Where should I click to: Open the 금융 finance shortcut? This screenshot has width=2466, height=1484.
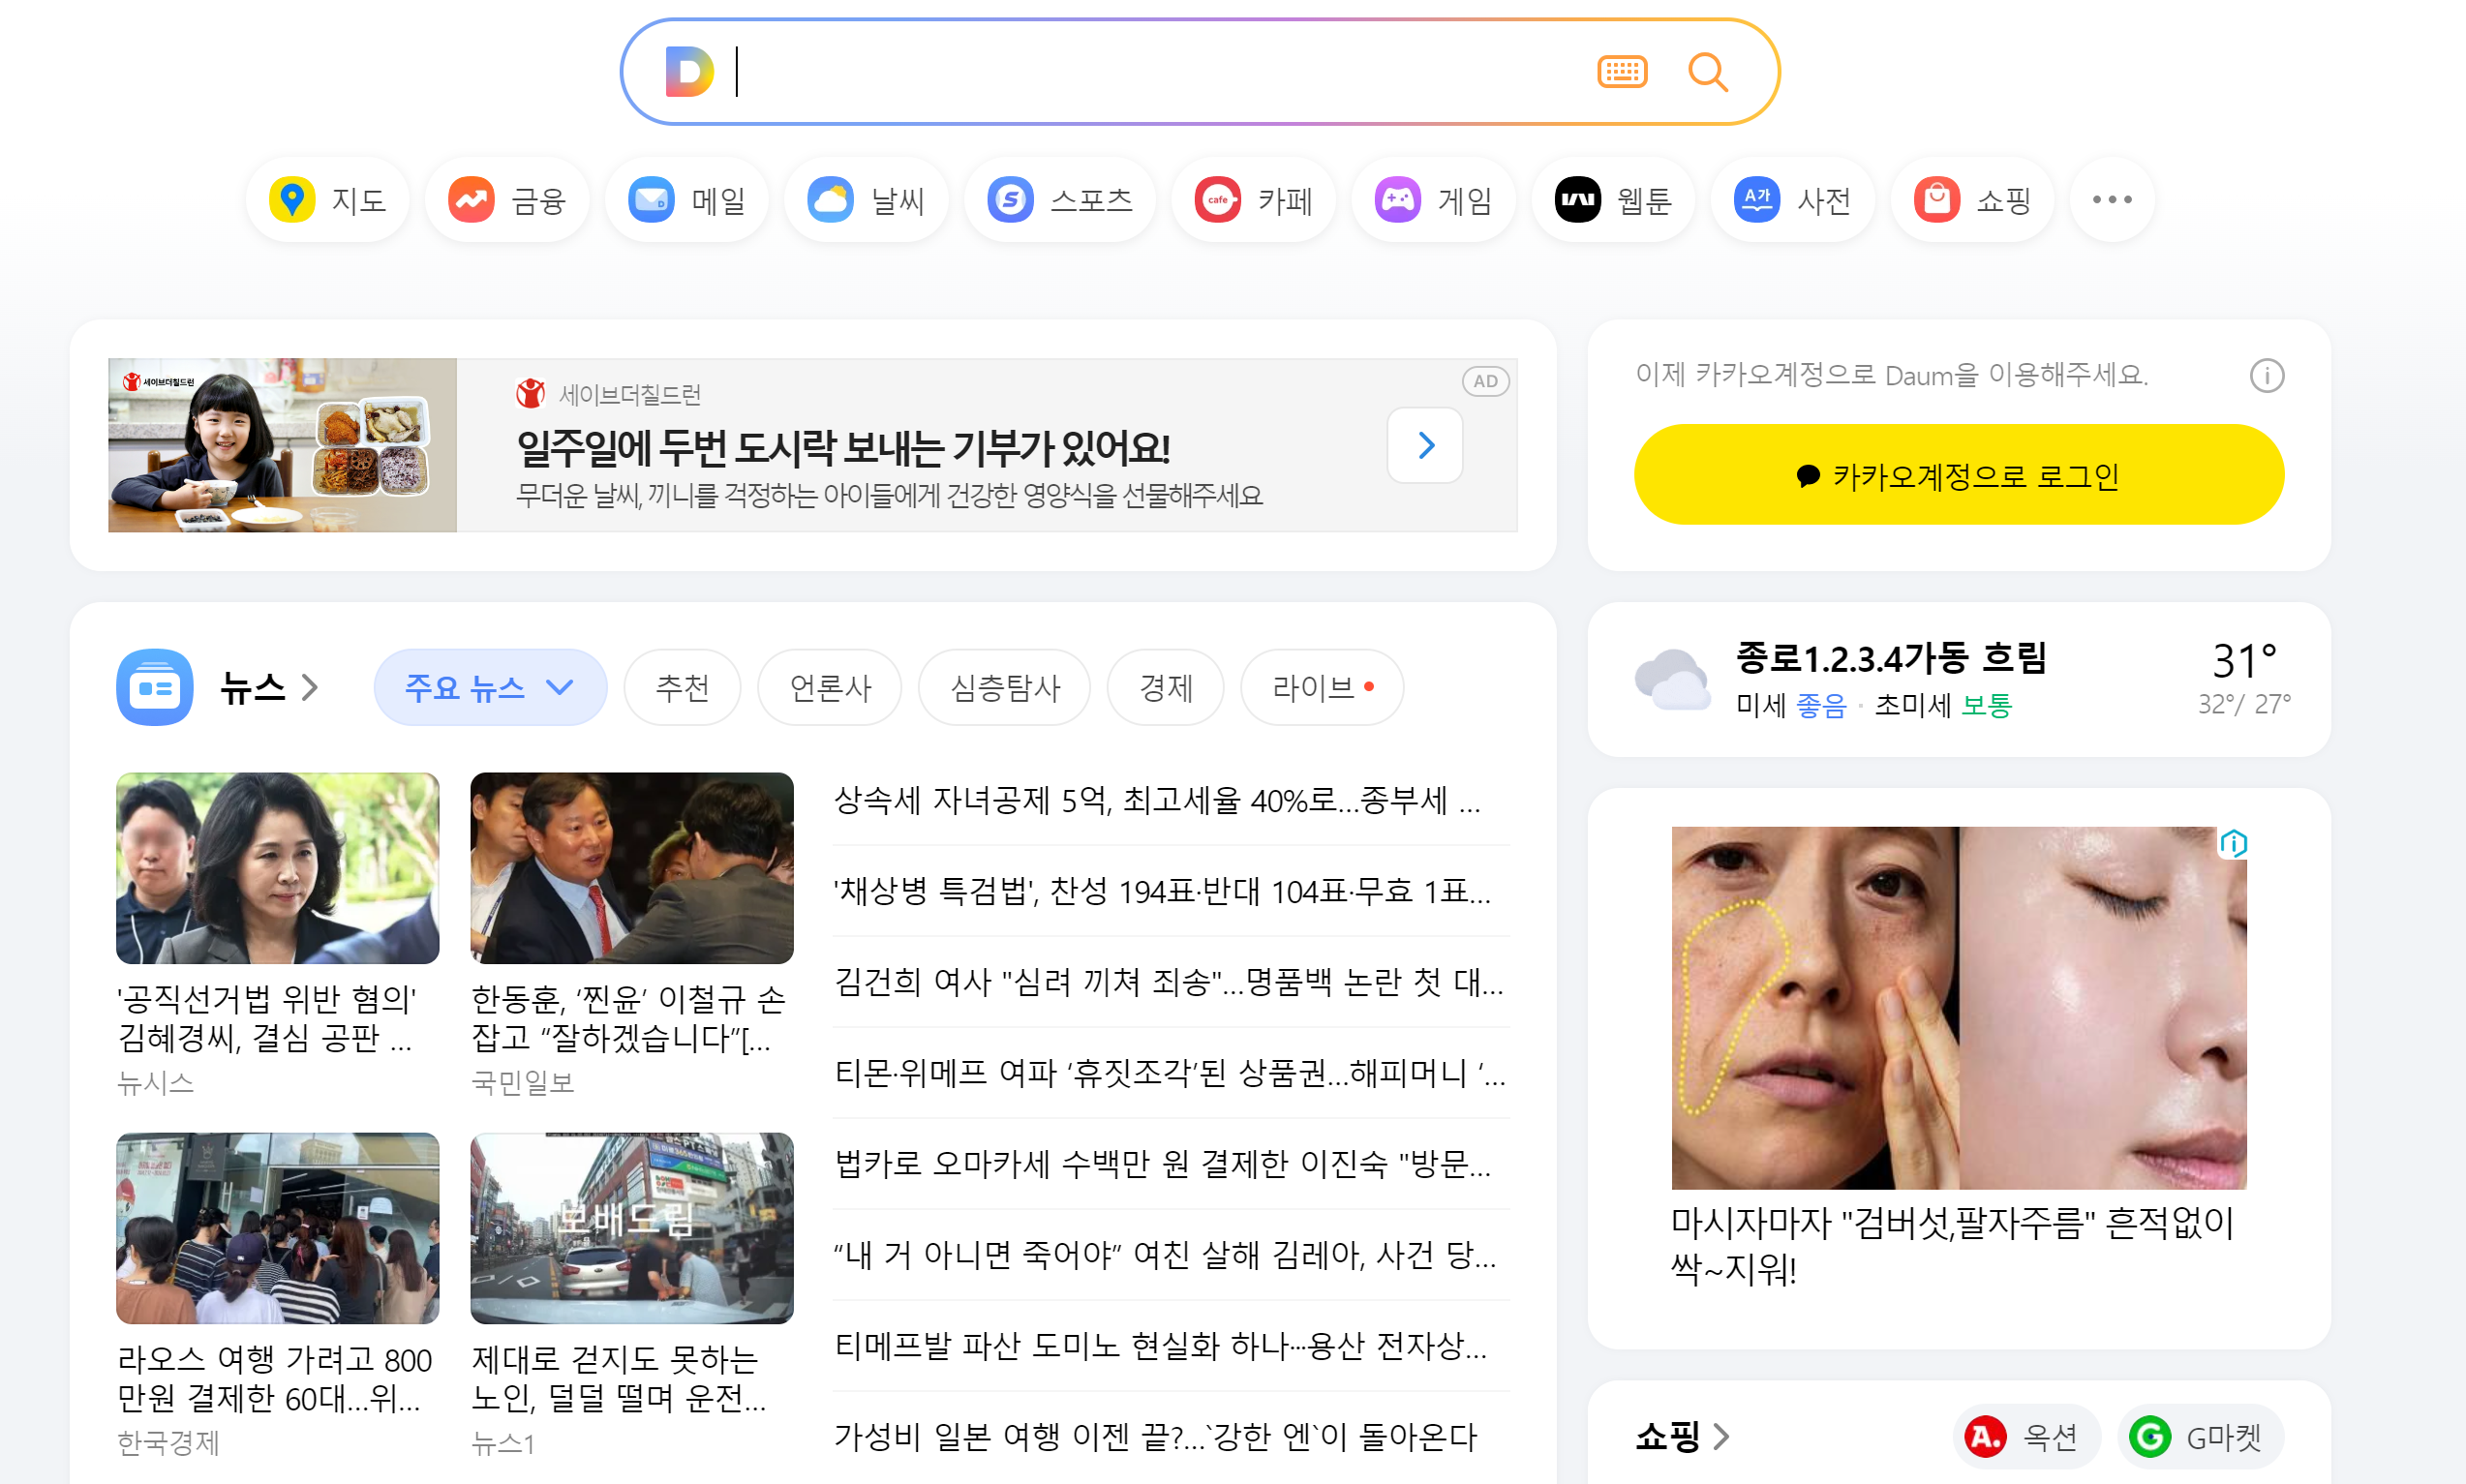[507, 200]
